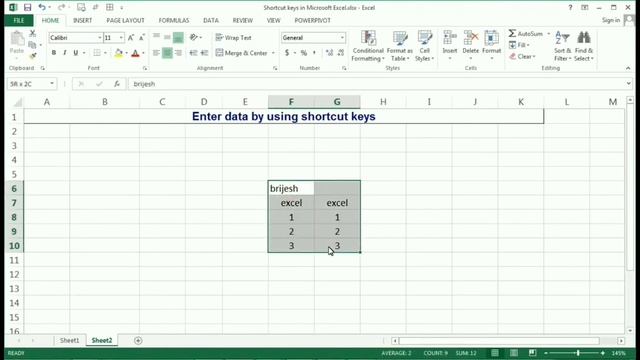640x360 pixels.
Task: Open the FILE tab
Action: (x=19, y=20)
